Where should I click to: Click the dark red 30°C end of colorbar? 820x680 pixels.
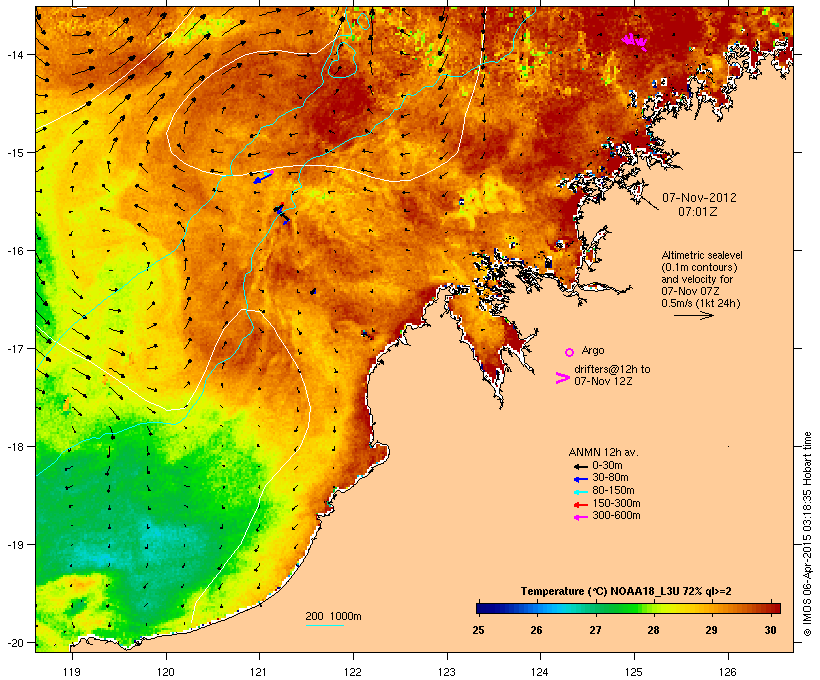pyautogui.click(x=774, y=608)
